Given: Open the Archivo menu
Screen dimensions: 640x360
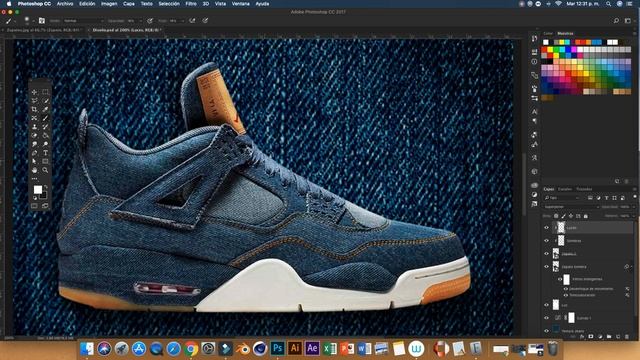Looking at the screenshot, I should click(65, 4).
